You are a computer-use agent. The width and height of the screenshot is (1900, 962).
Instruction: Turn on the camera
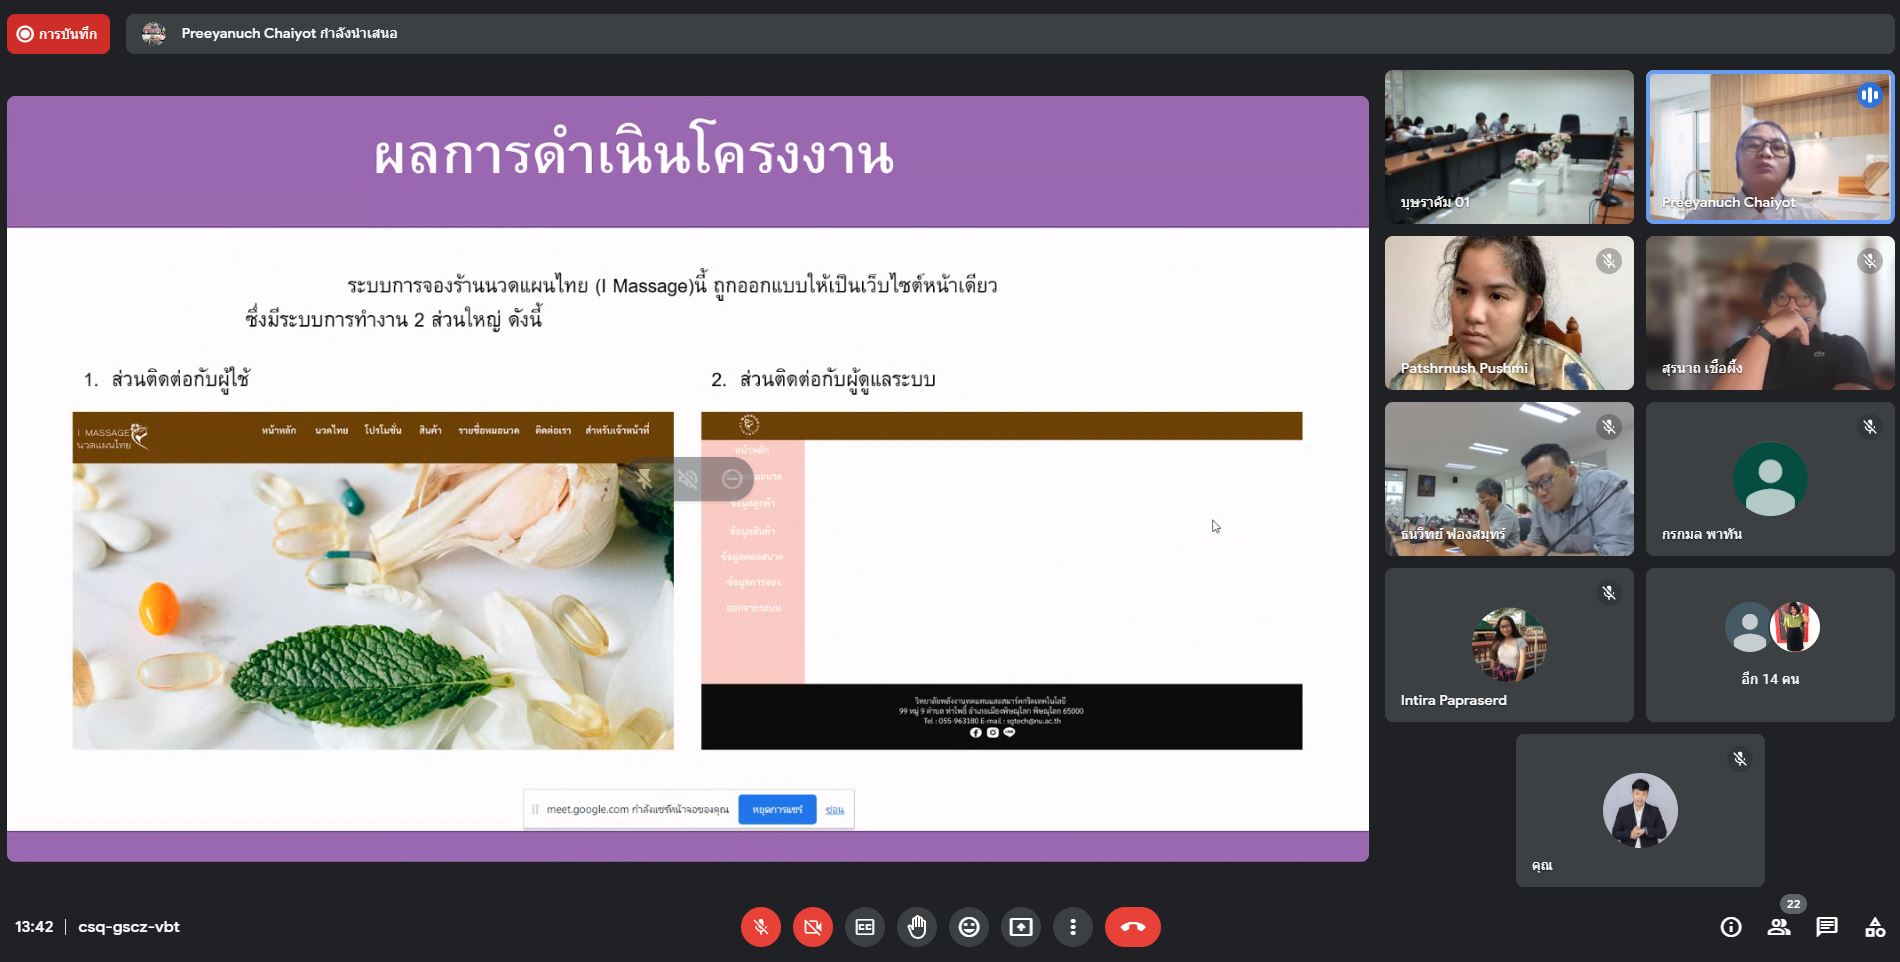point(812,927)
